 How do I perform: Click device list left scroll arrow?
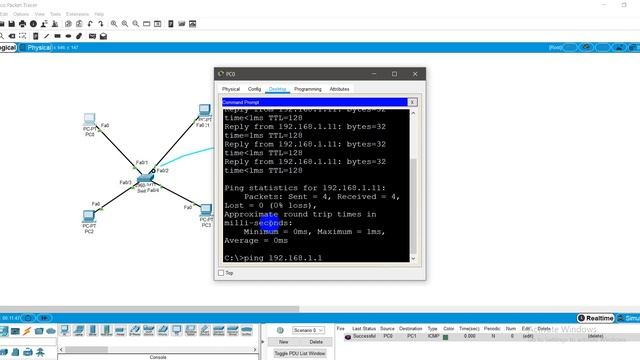coord(61,349)
